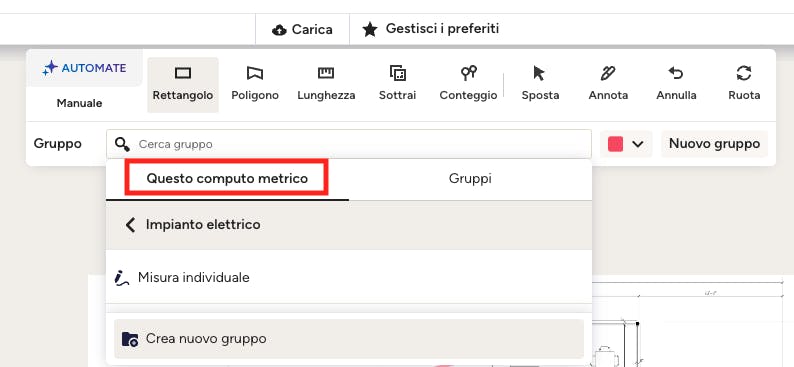
Task: Open the Questo computo metrico tab
Action: 227,179
